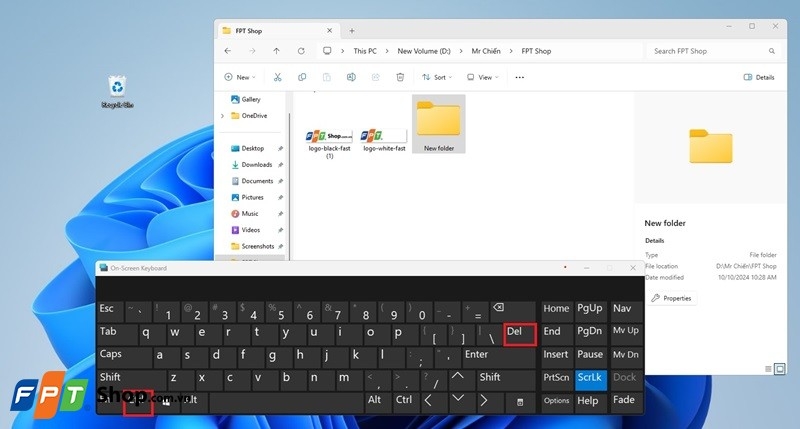Rename the selected folder via toolbar icon
The image size is (800, 429).
click(x=351, y=77)
